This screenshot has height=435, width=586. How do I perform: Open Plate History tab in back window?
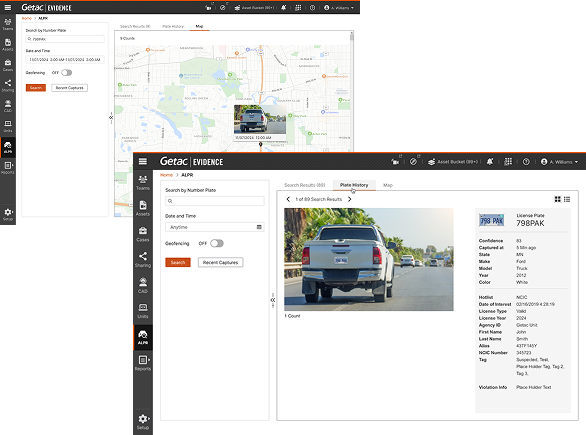(x=173, y=27)
